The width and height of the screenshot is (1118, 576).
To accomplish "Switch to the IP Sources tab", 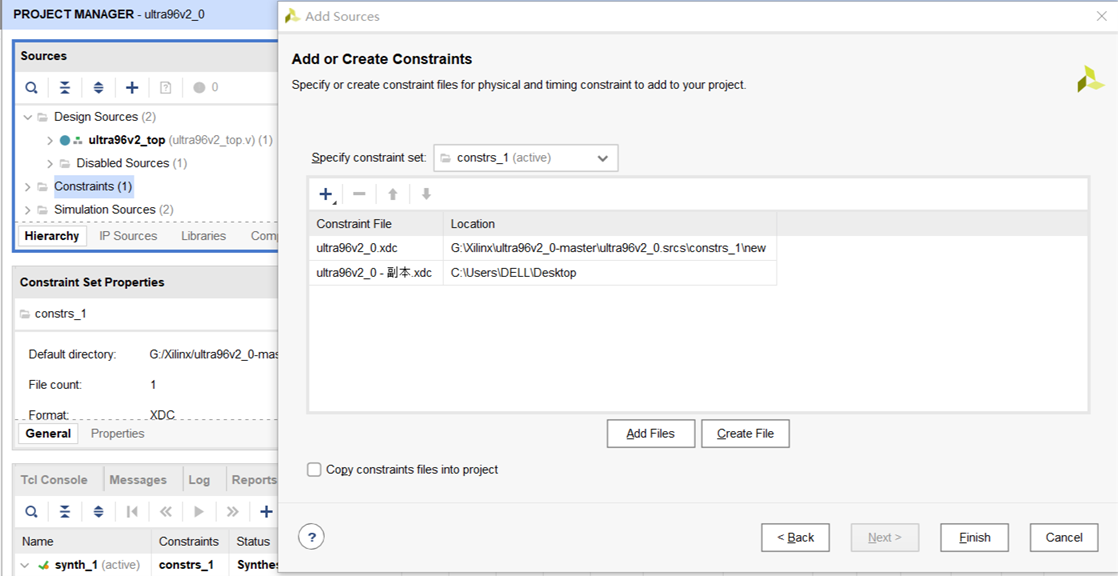I will click(128, 236).
